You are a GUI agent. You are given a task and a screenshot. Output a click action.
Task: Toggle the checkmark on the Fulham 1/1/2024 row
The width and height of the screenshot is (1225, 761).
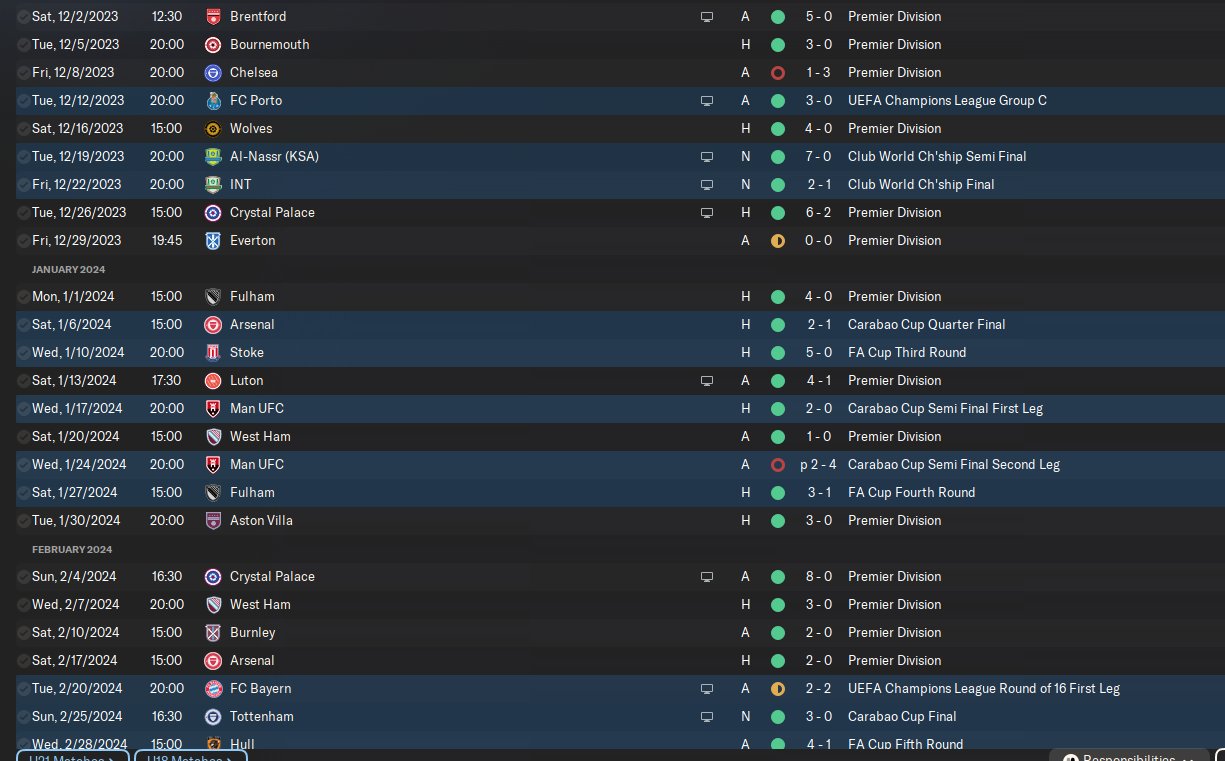point(23,297)
